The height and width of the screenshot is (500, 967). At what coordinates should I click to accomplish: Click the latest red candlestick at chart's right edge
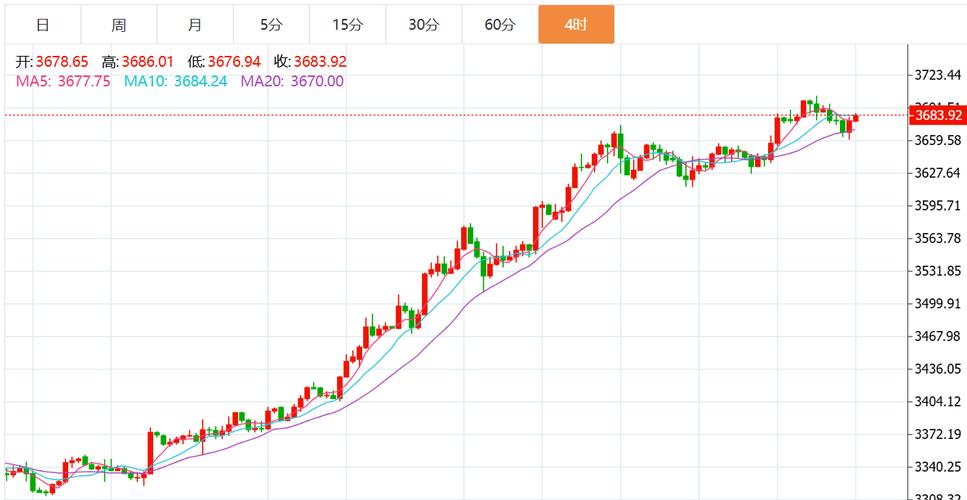pos(856,118)
